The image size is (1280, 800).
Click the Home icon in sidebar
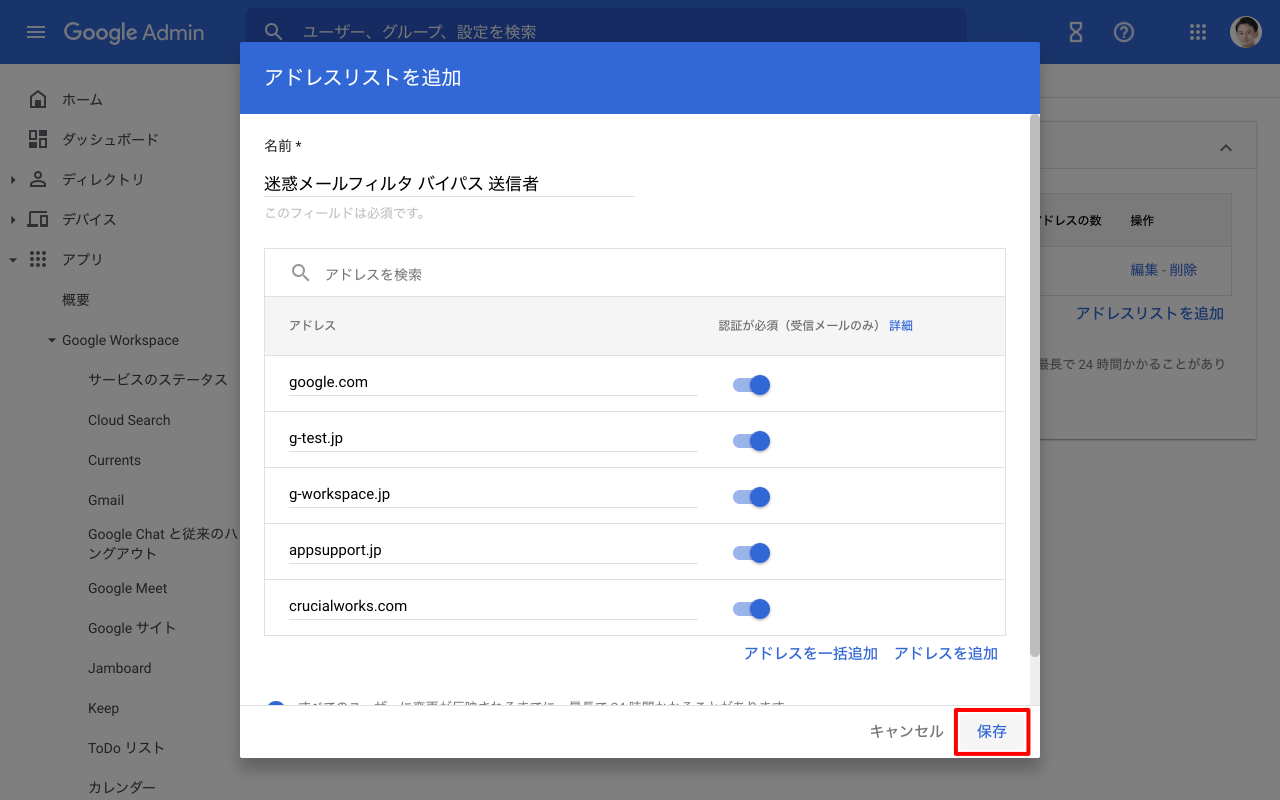pos(38,99)
